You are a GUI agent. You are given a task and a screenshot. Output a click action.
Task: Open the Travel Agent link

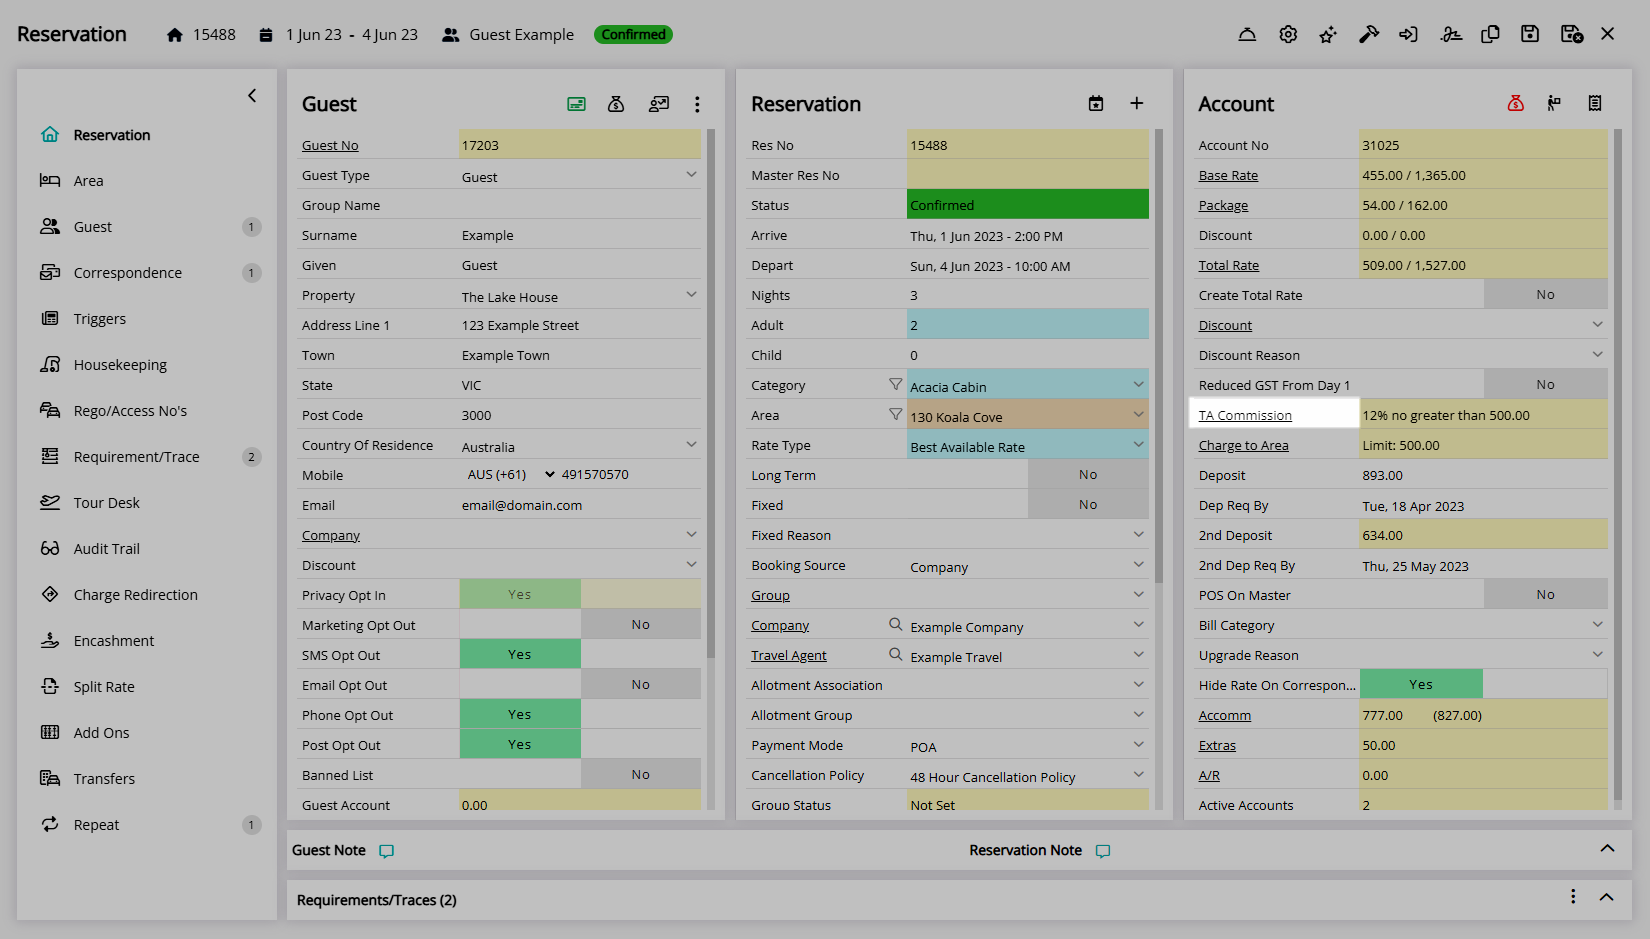[788, 656]
